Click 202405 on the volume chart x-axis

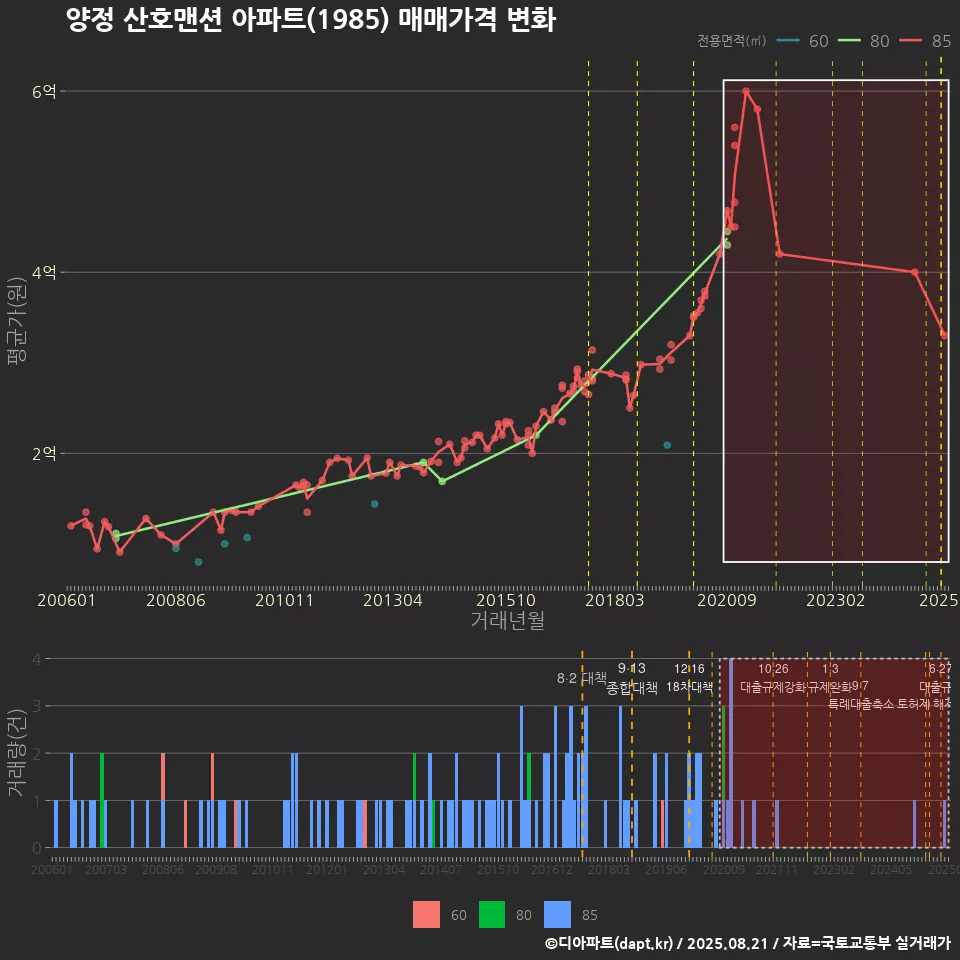(x=891, y=869)
